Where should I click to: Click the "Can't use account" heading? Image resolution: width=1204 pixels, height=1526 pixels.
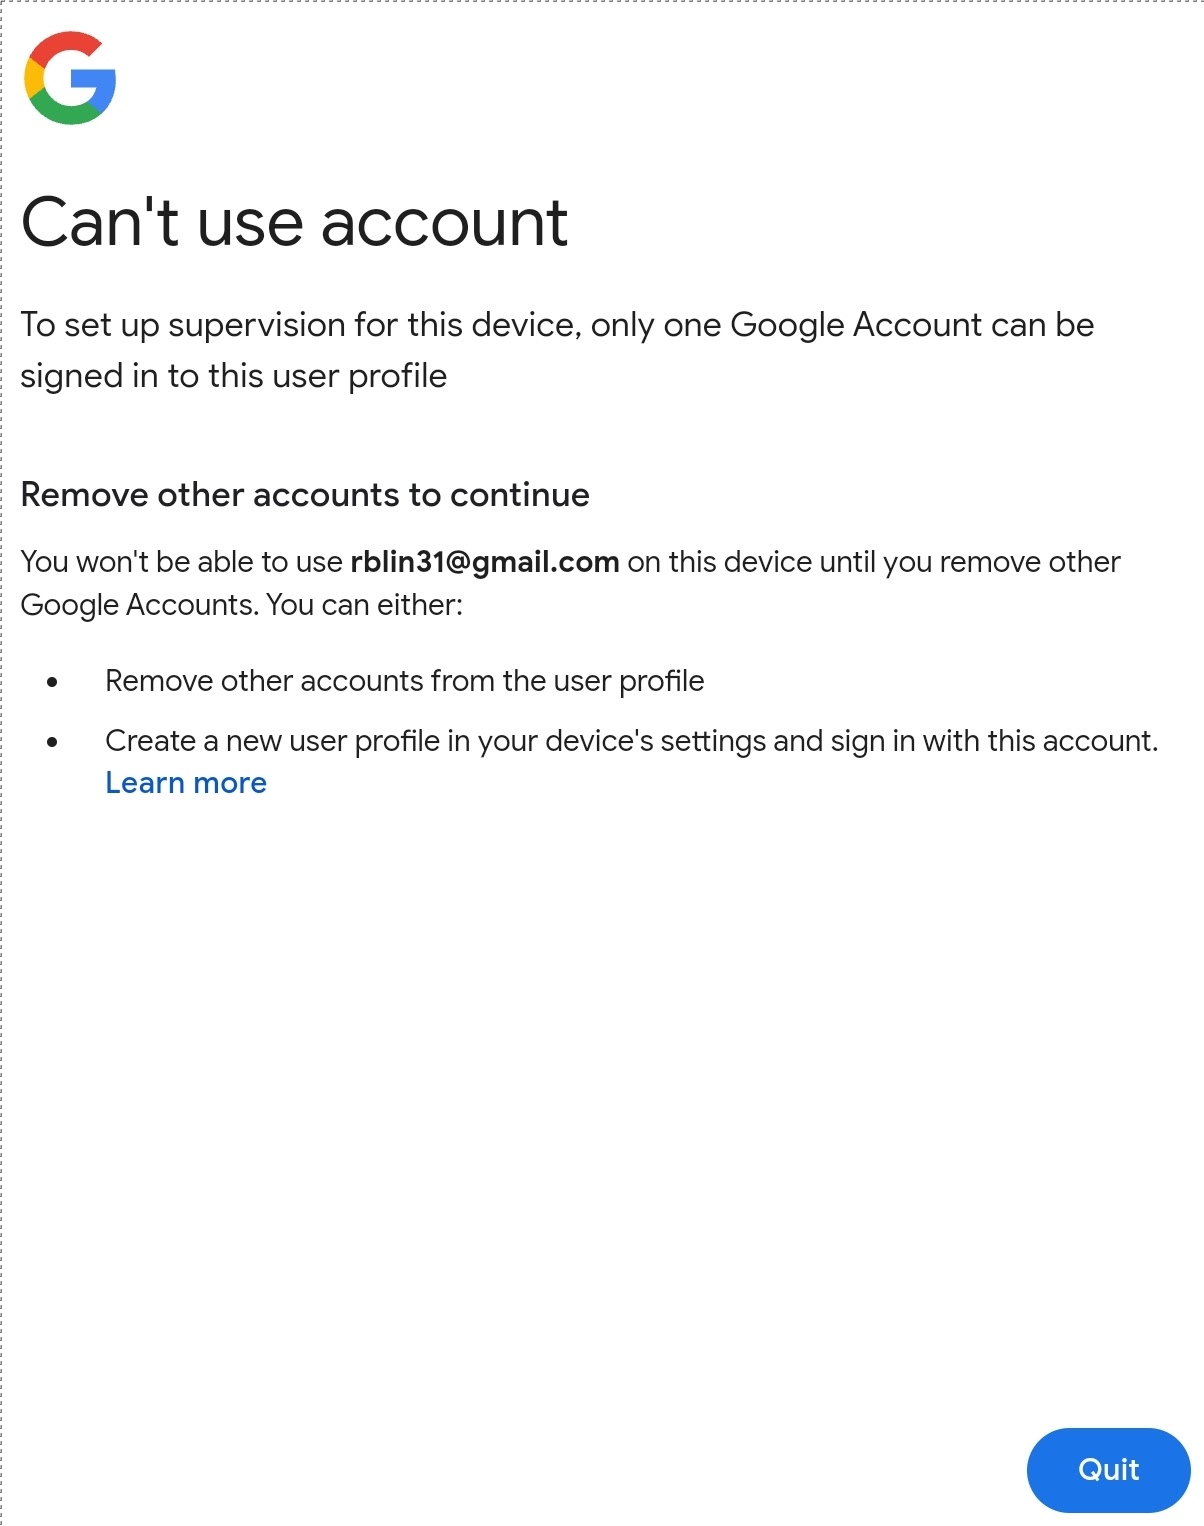pos(294,222)
